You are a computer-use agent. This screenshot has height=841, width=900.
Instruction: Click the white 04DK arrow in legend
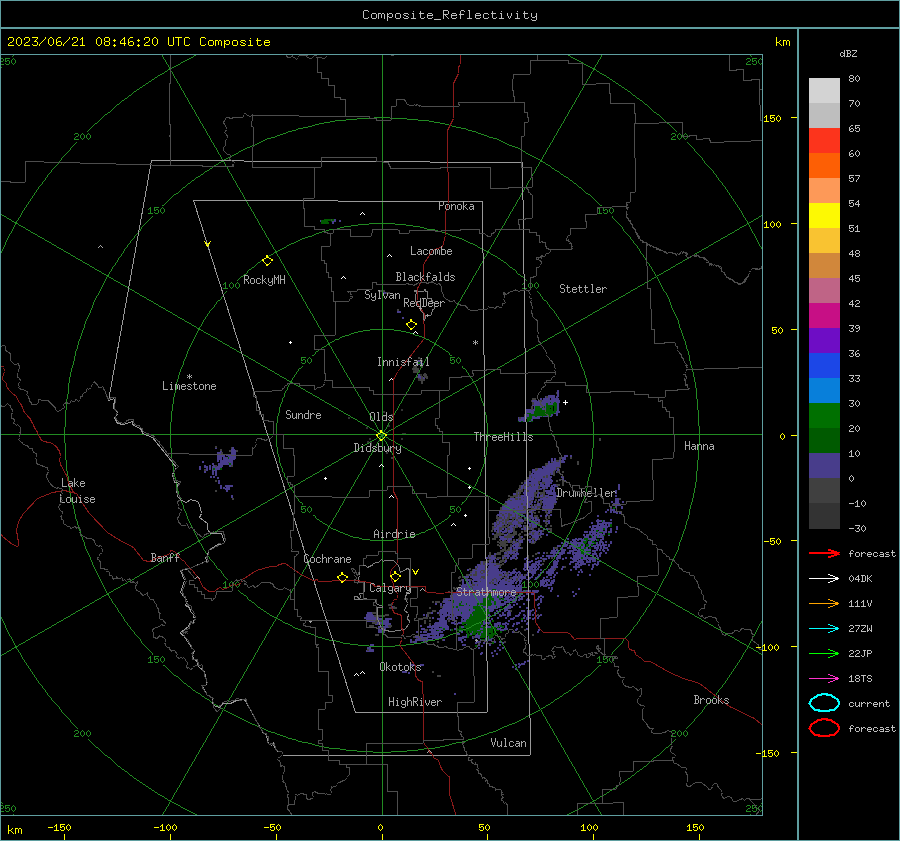click(824, 579)
